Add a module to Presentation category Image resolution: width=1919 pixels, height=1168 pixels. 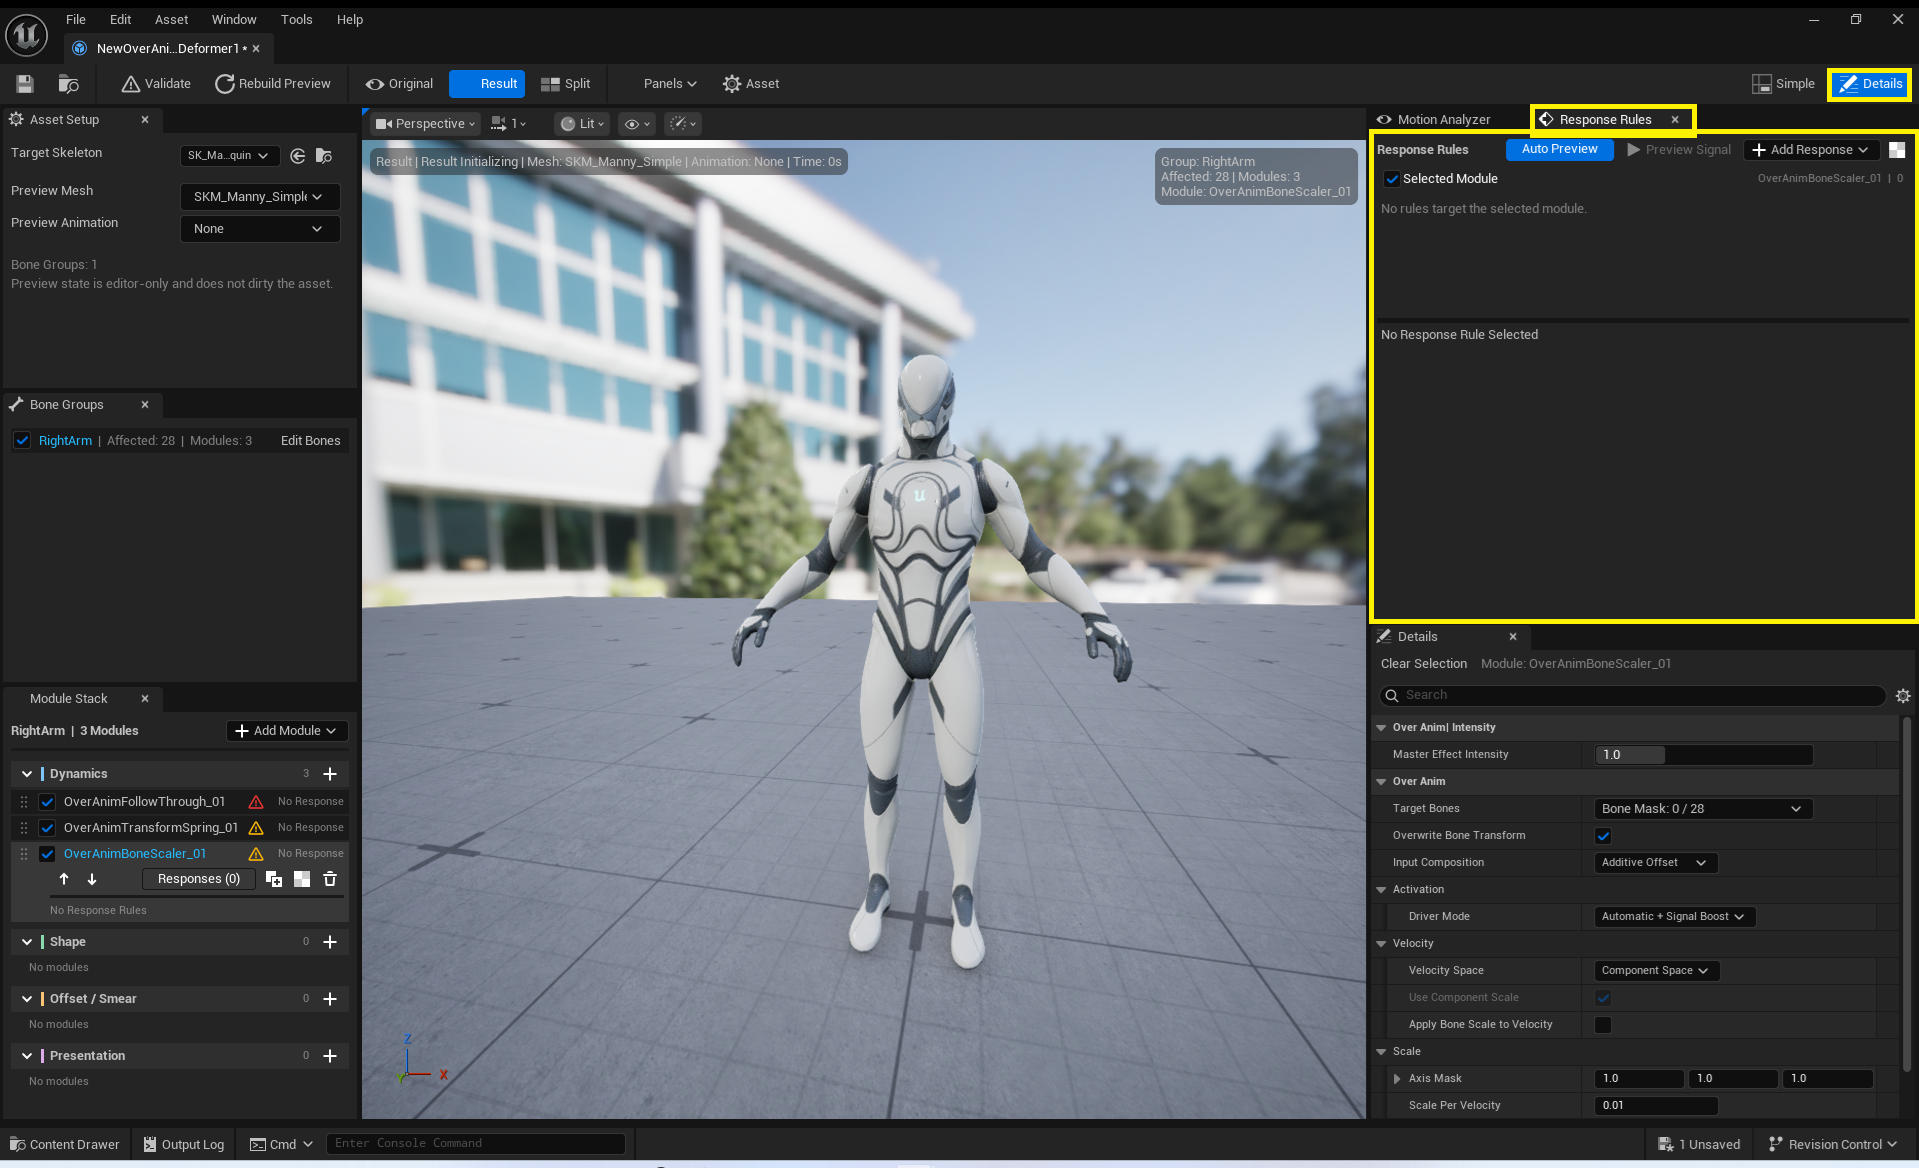[x=330, y=1056]
